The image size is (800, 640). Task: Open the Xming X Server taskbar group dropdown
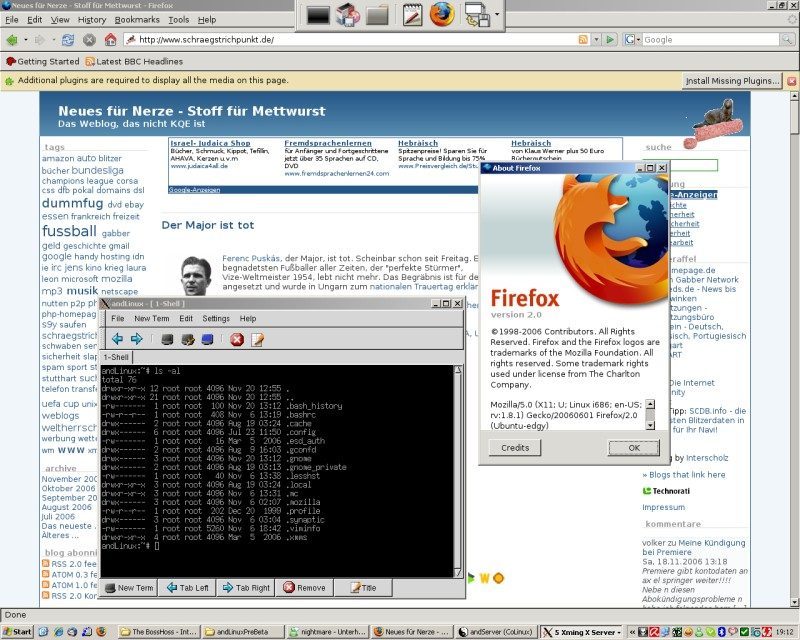click(619, 632)
